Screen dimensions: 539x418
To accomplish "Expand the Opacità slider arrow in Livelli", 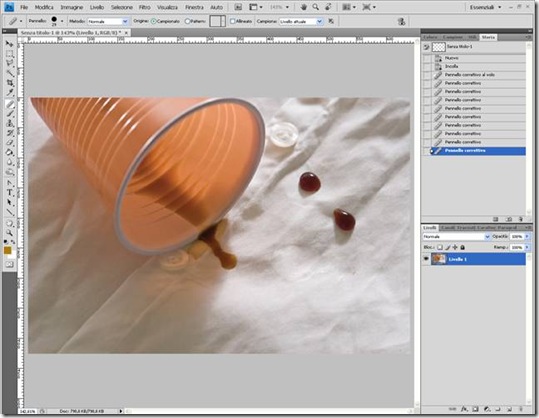I will [527, 236].
